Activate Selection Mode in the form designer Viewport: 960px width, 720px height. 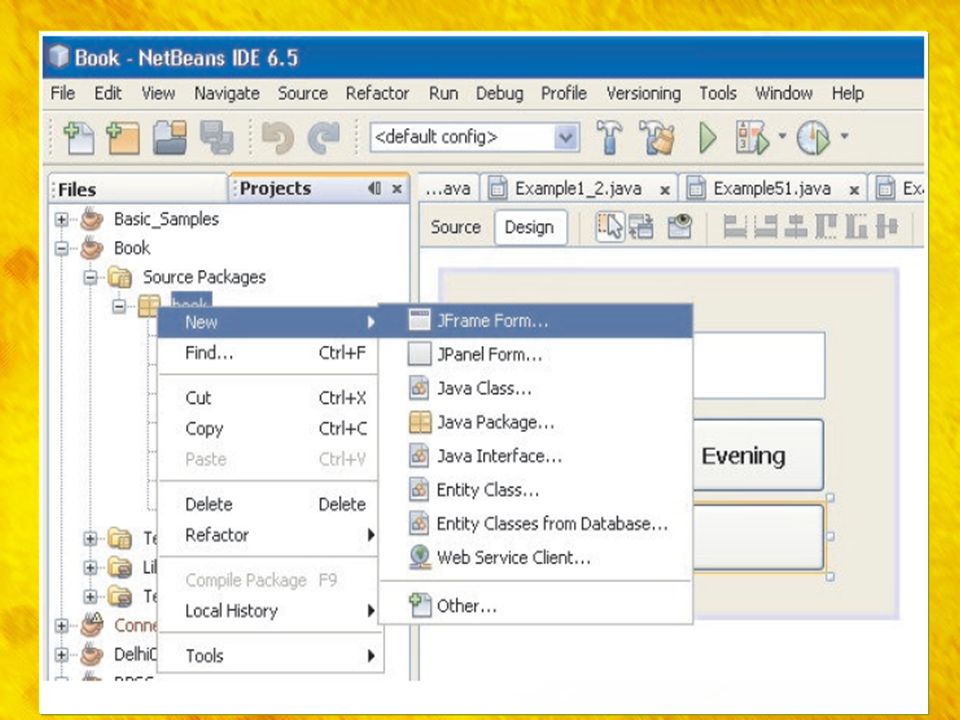pyautogui.click(x=610, y=227)
